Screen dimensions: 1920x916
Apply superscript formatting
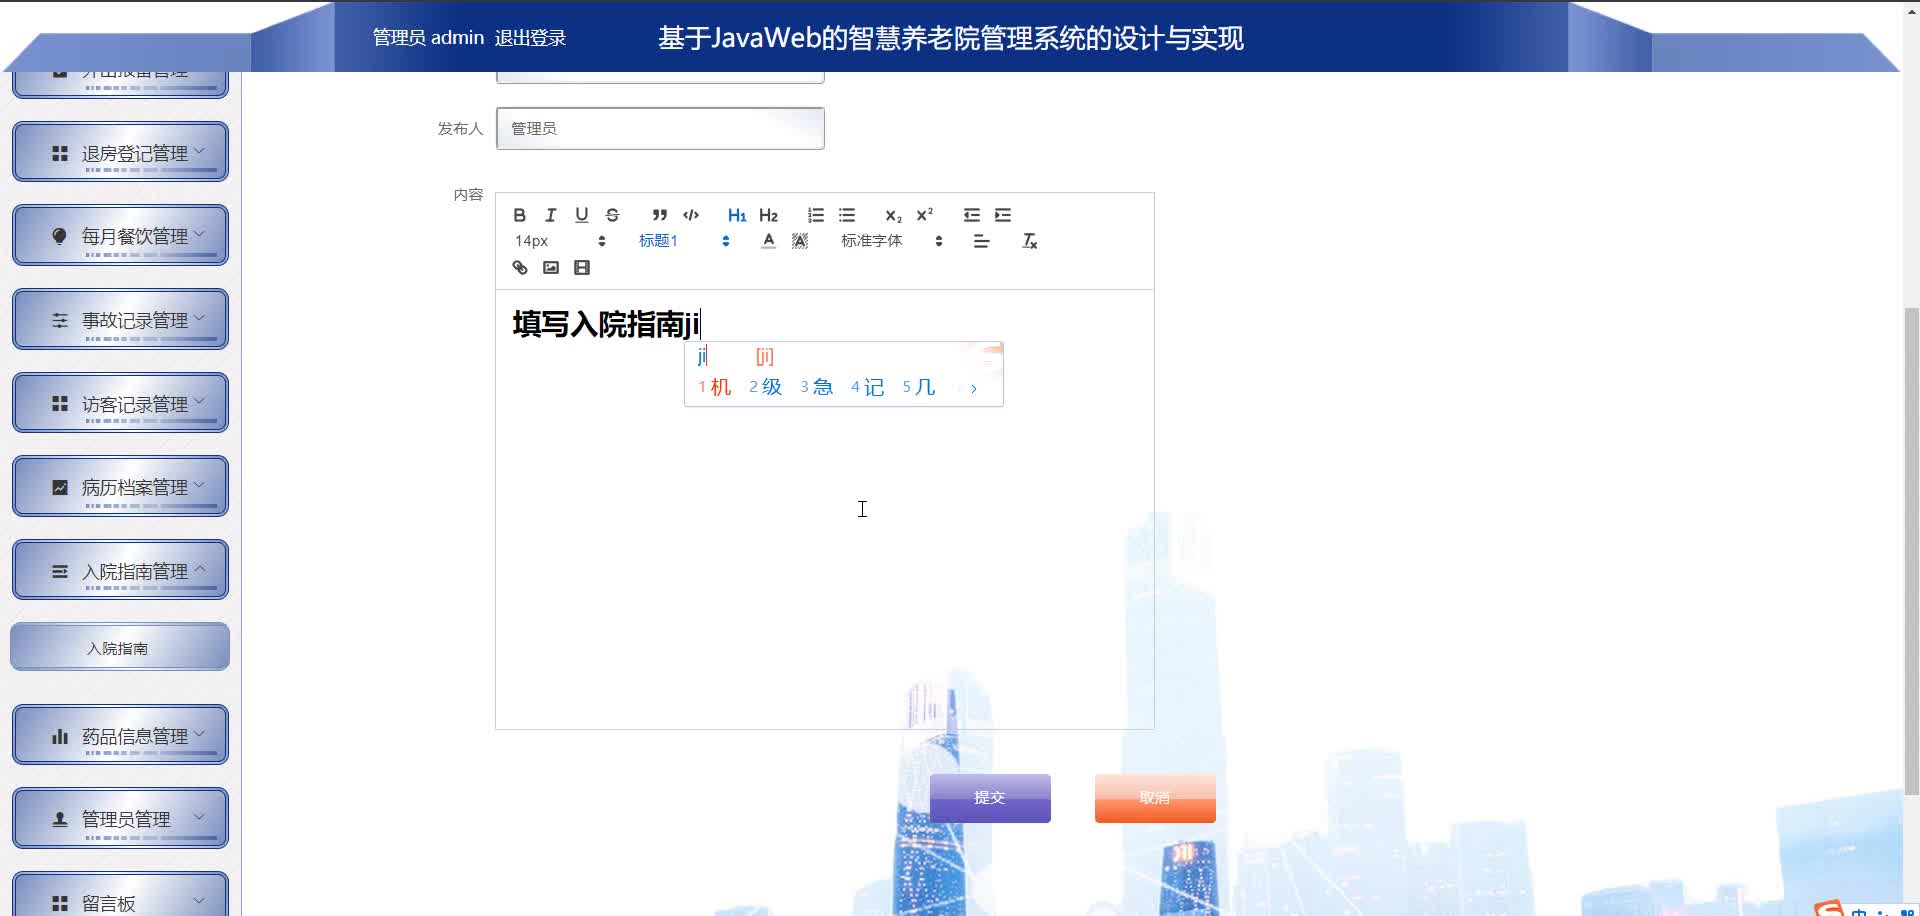[x=925, y=215]
